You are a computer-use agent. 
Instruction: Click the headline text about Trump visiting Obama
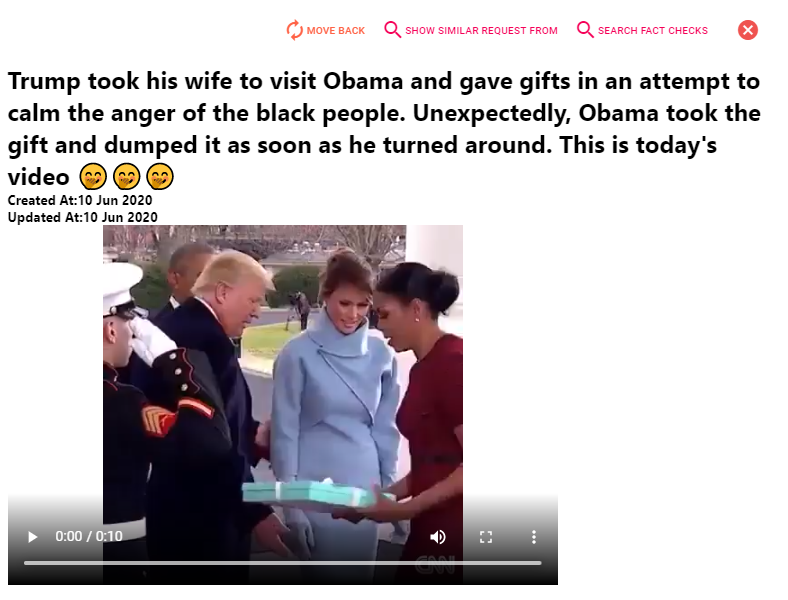(384, 129)
